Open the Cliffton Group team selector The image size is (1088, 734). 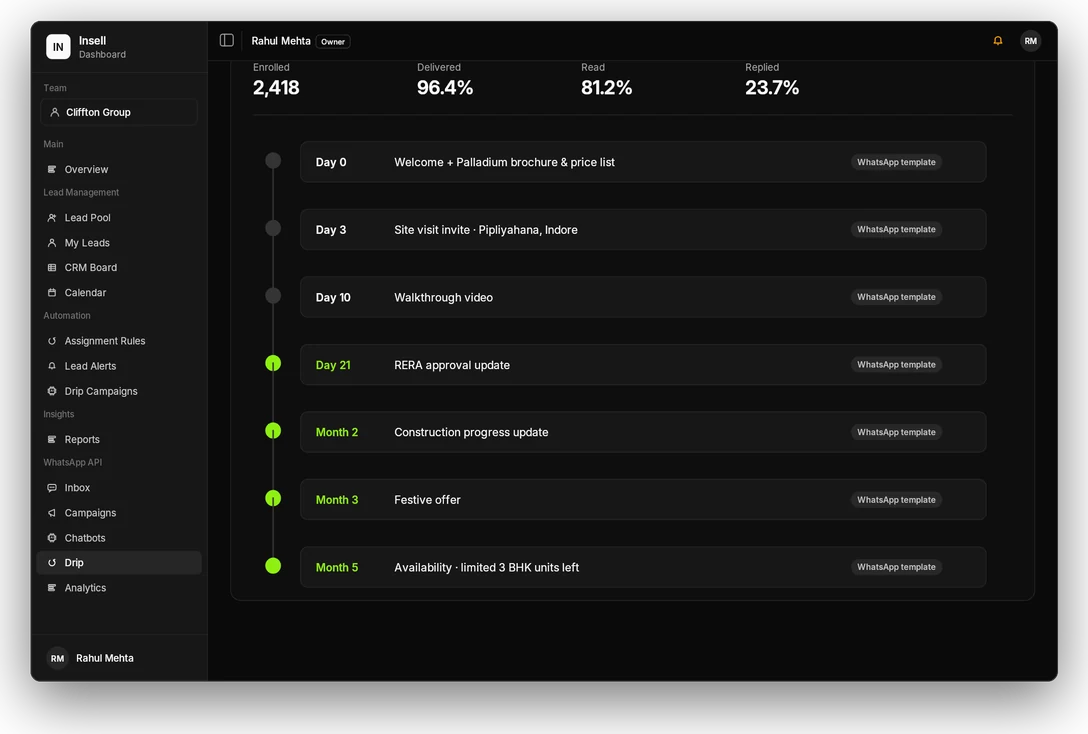(119, 112)
